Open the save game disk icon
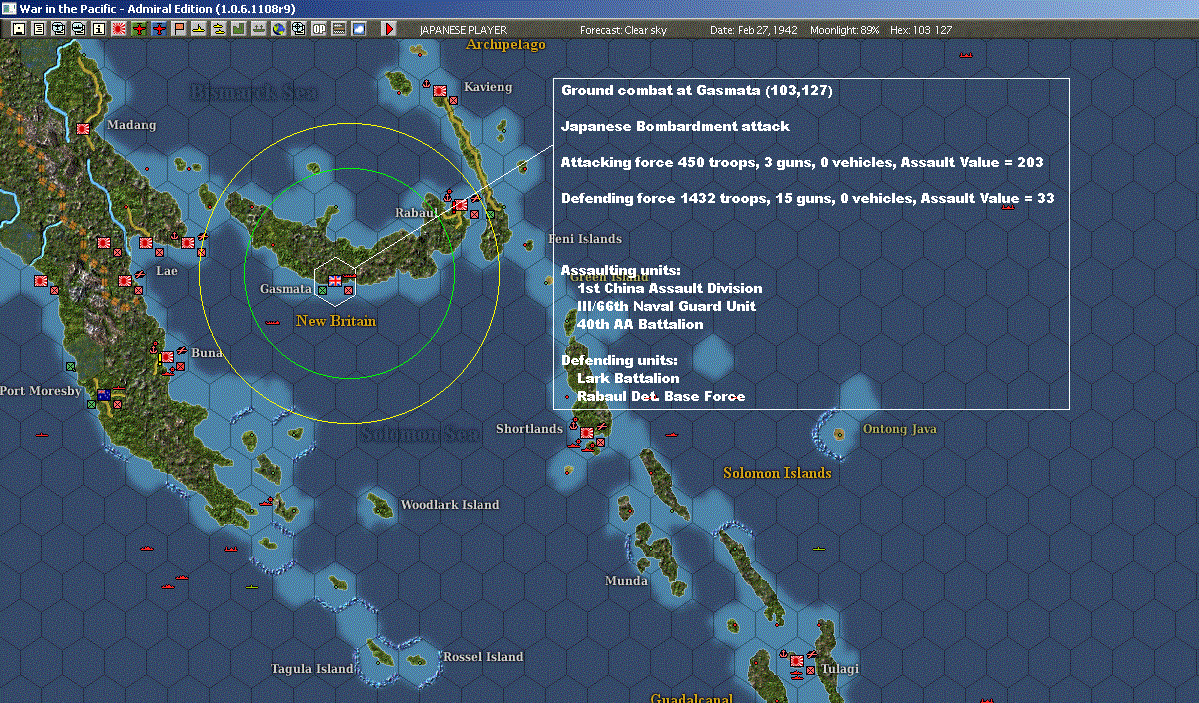The image size is (1199, 703). (x=19, y=29)
